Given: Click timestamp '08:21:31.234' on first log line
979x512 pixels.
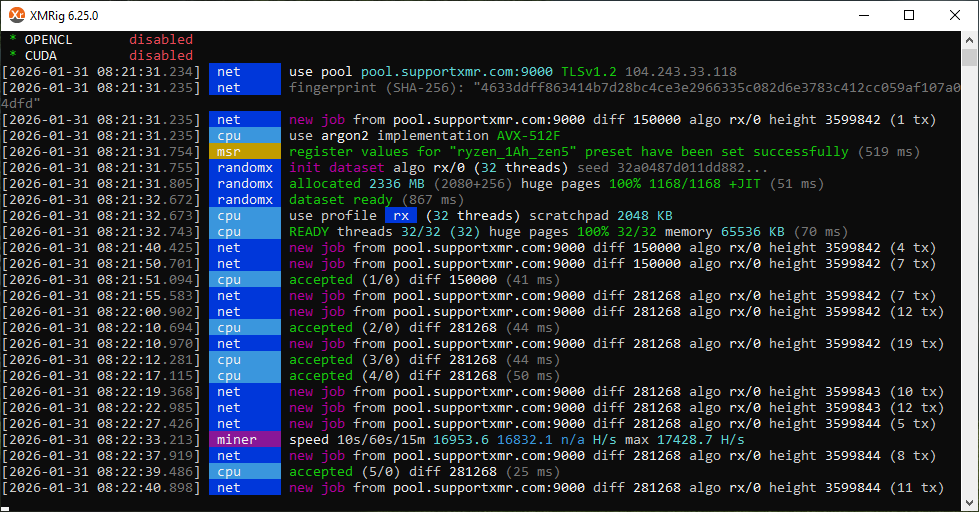Looking at the screenshot, I should (x=145, y=72).
